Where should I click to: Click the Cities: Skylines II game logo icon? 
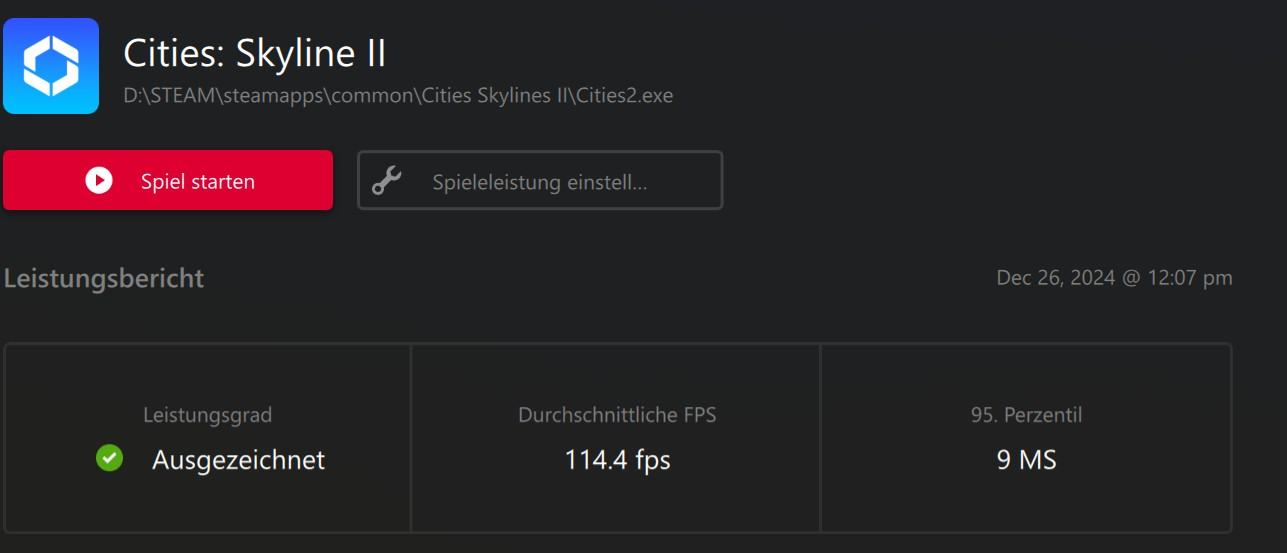coord(51,66)
